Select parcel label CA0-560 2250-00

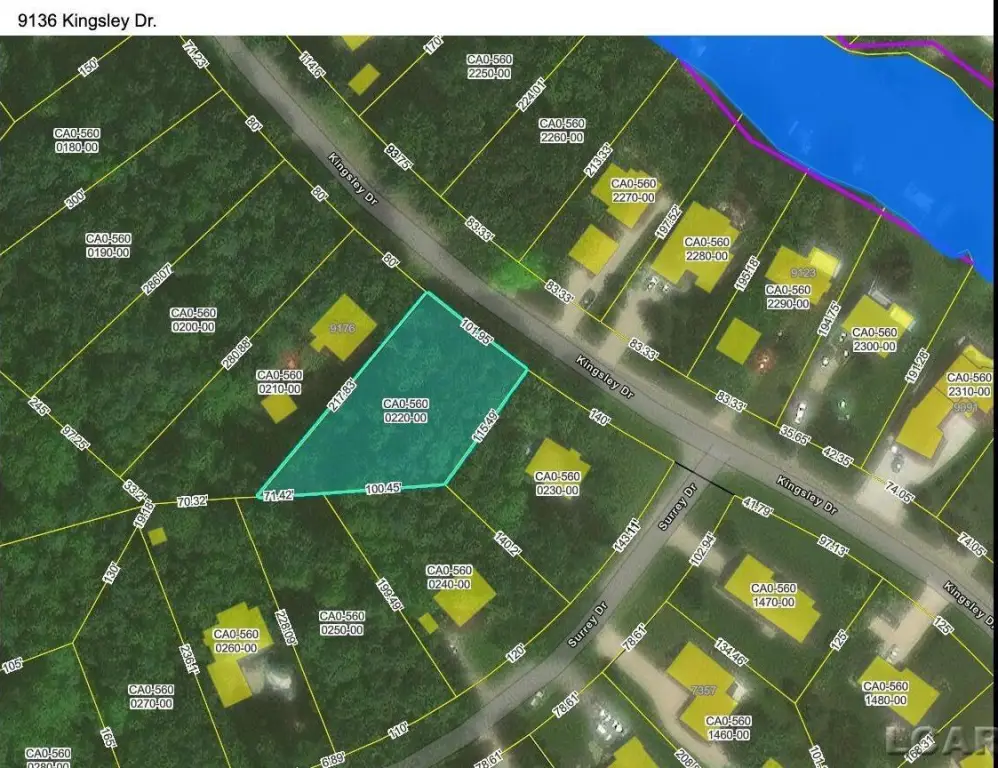(x=490, y=66)
